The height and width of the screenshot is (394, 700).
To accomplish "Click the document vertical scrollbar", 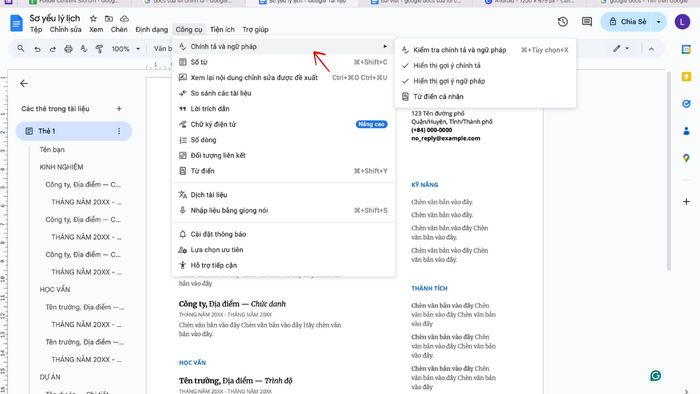I will point(668,172).
